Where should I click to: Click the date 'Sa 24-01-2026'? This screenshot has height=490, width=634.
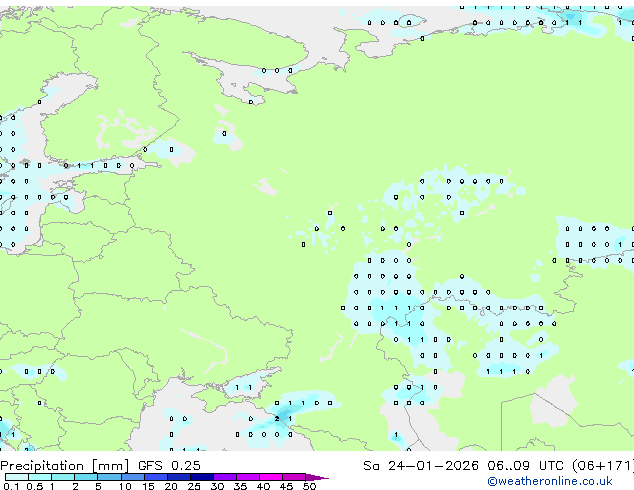click(421, 465)
